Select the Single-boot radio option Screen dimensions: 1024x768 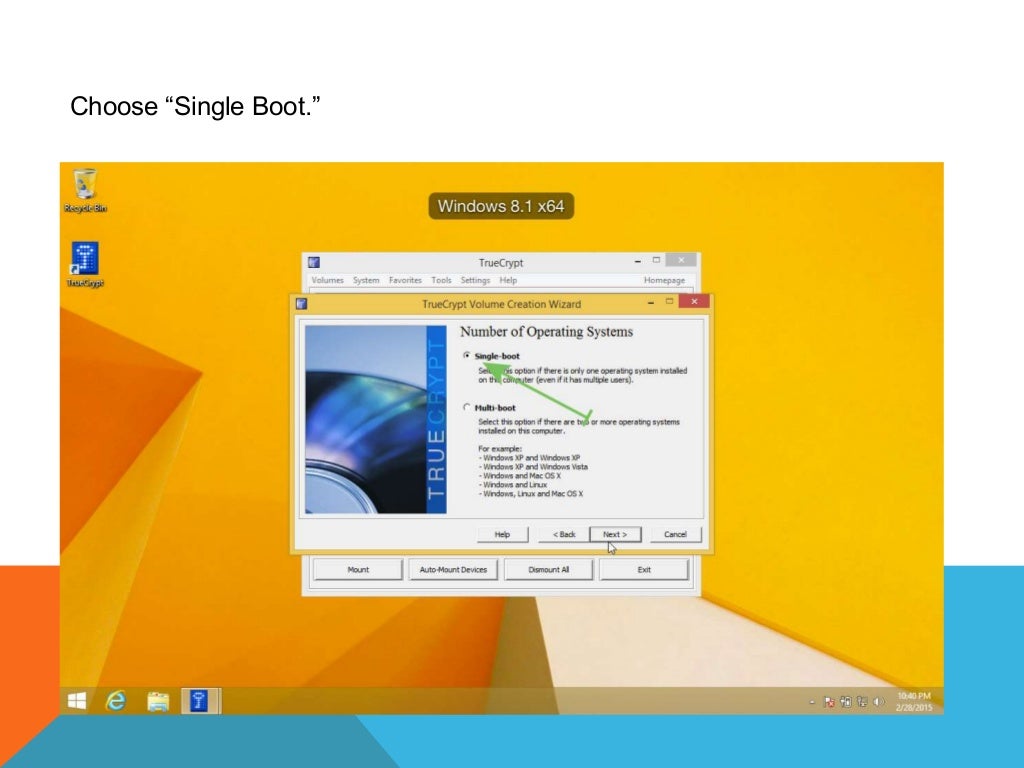click(466, 355)
